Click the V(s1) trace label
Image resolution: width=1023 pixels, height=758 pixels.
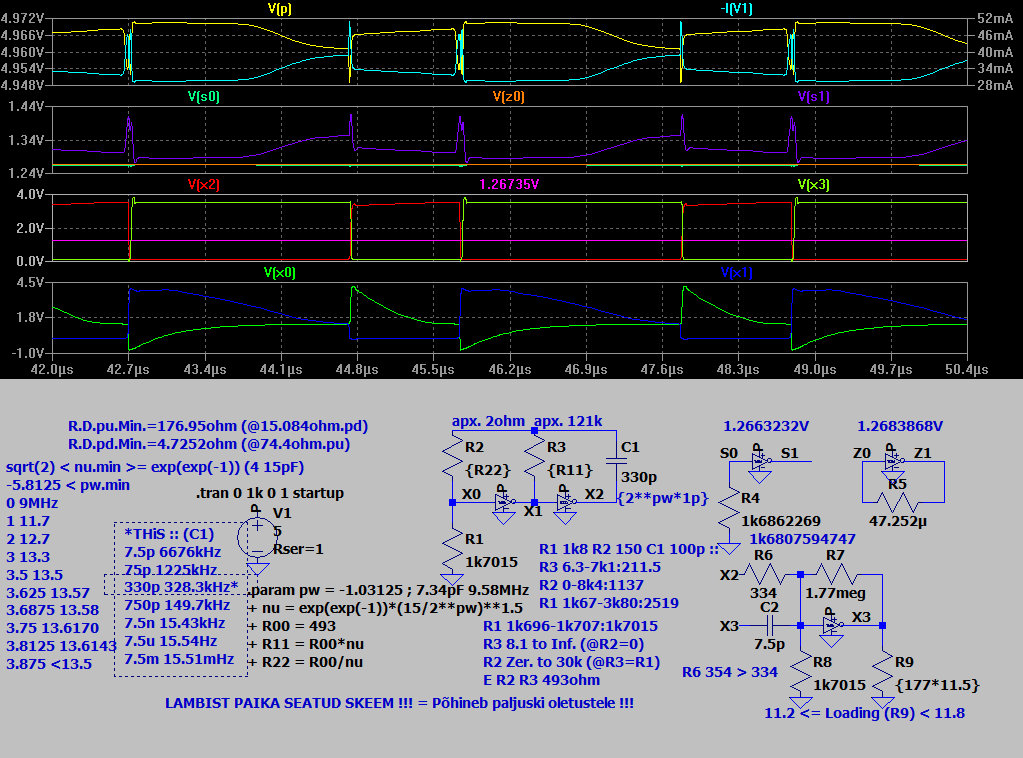click(813, 97)
